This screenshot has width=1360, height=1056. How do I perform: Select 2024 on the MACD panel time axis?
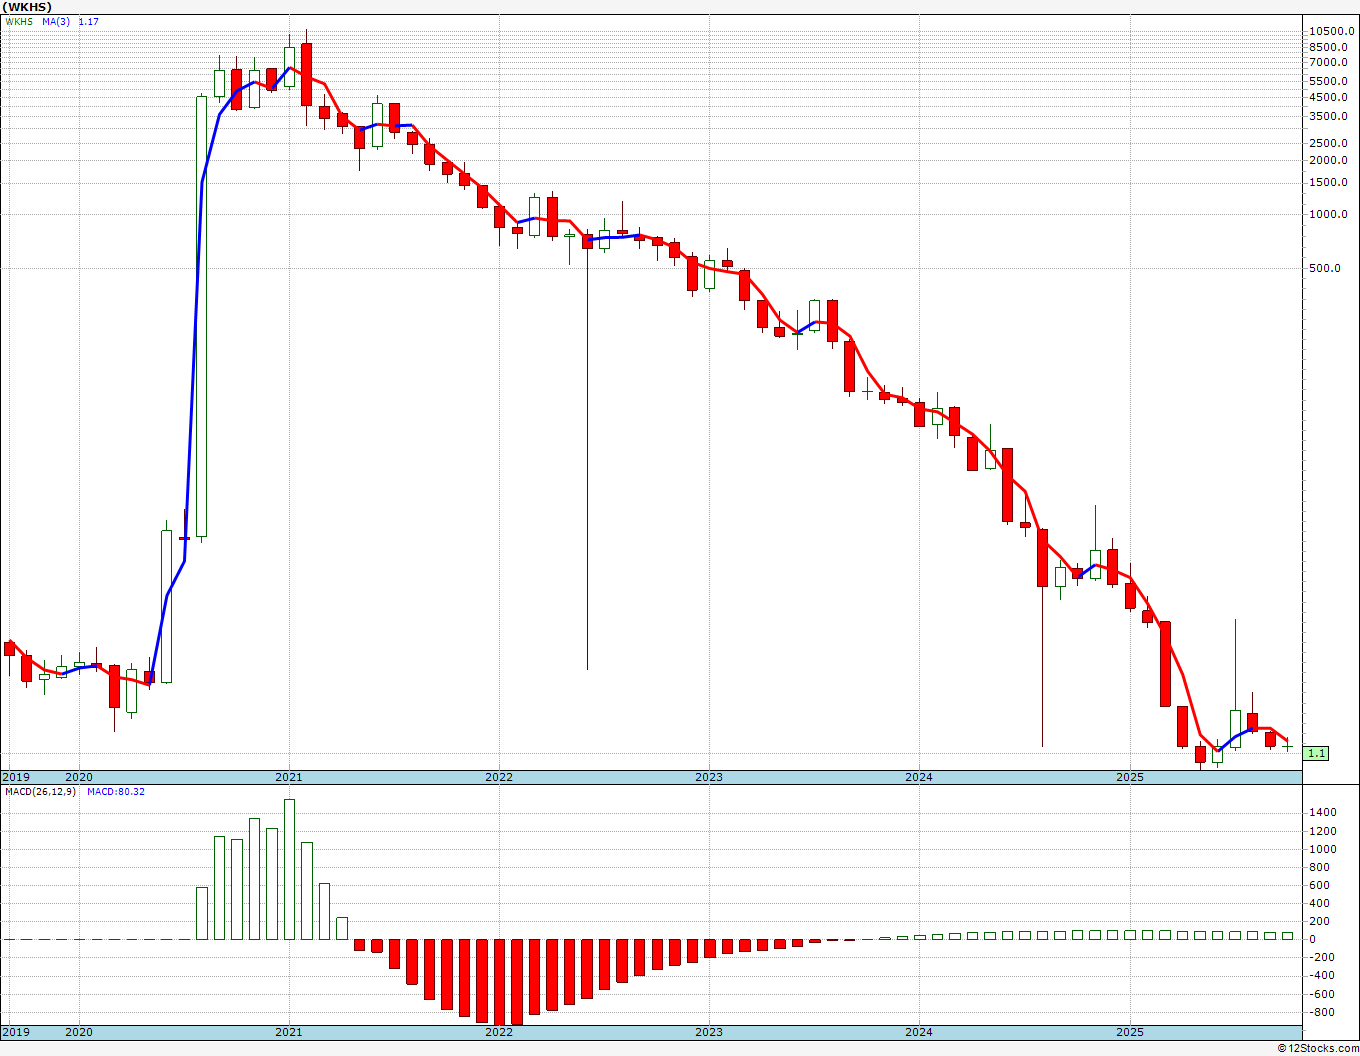[919, 1031]
